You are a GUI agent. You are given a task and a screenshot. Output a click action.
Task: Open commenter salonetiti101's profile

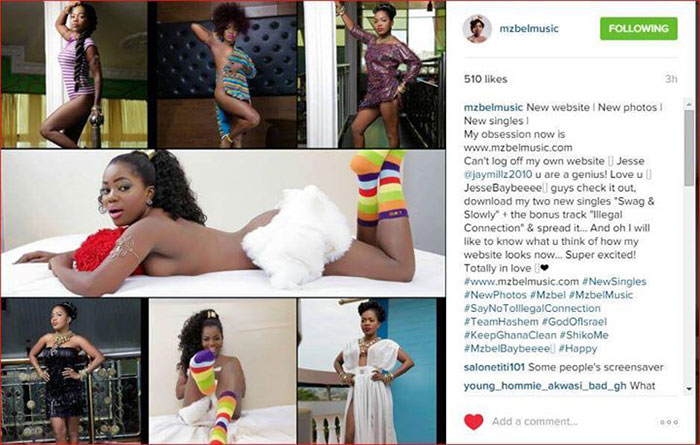point(494,367)
